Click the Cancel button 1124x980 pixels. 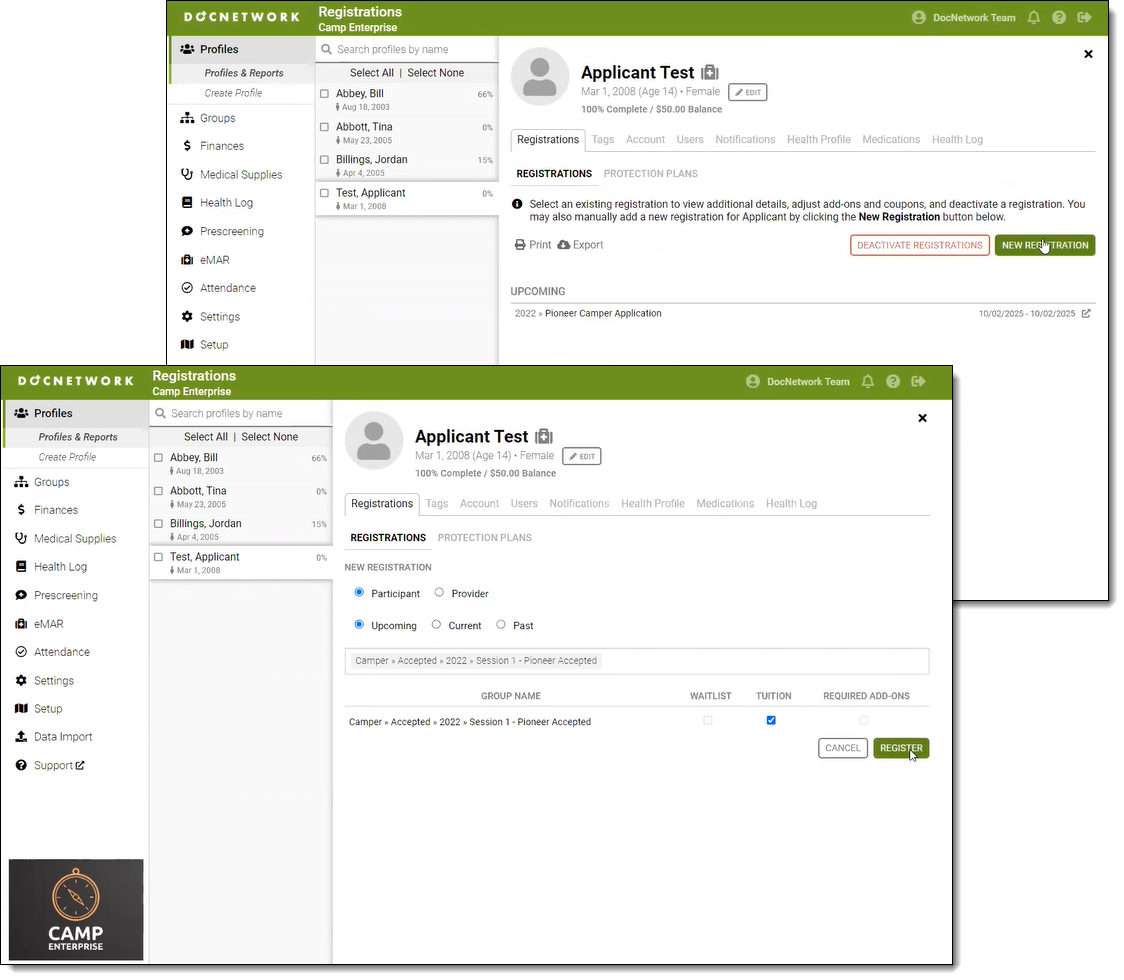842,748
